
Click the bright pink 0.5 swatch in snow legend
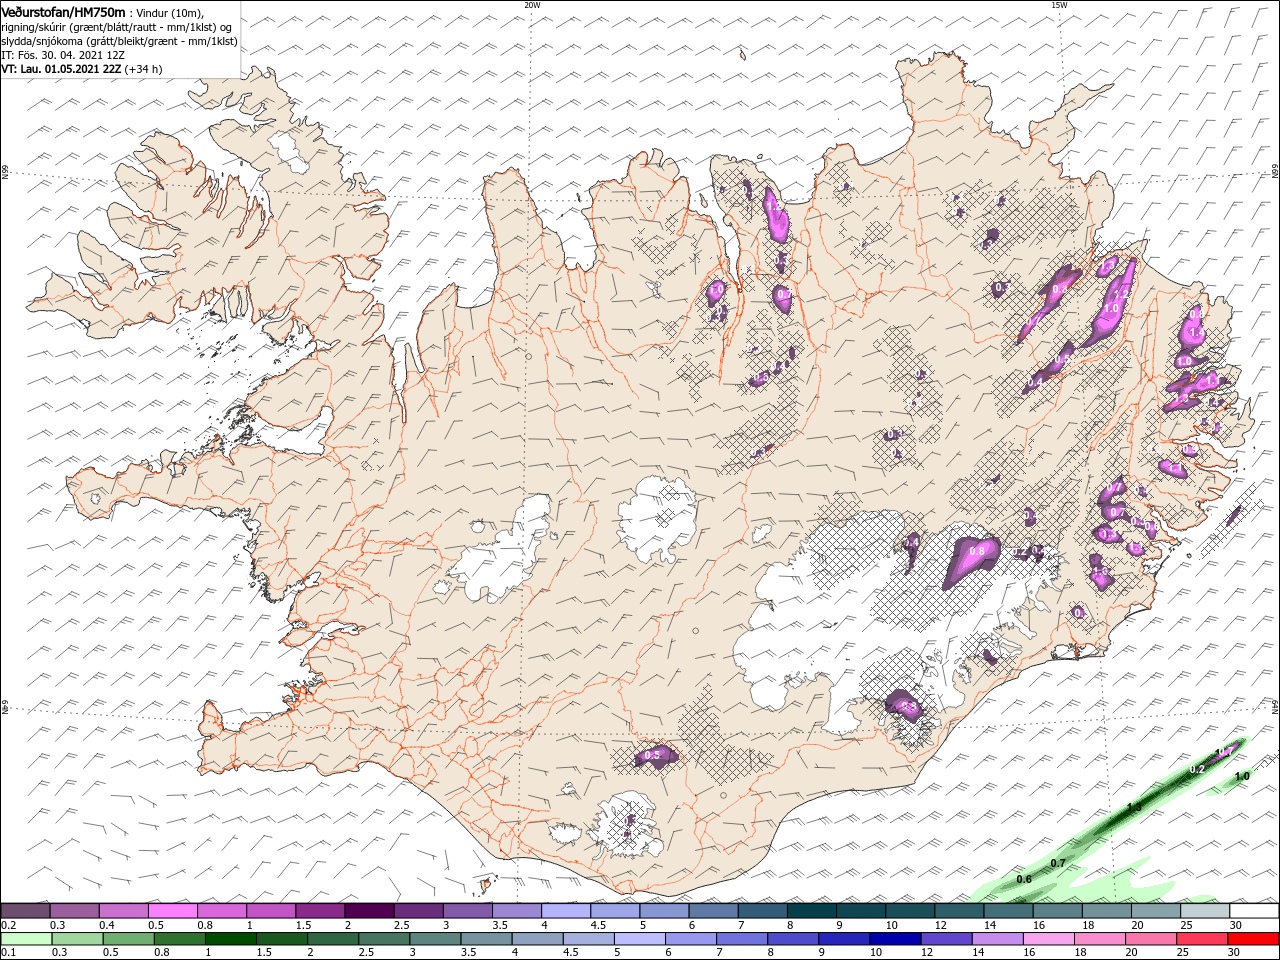click(x=172, y=910)
